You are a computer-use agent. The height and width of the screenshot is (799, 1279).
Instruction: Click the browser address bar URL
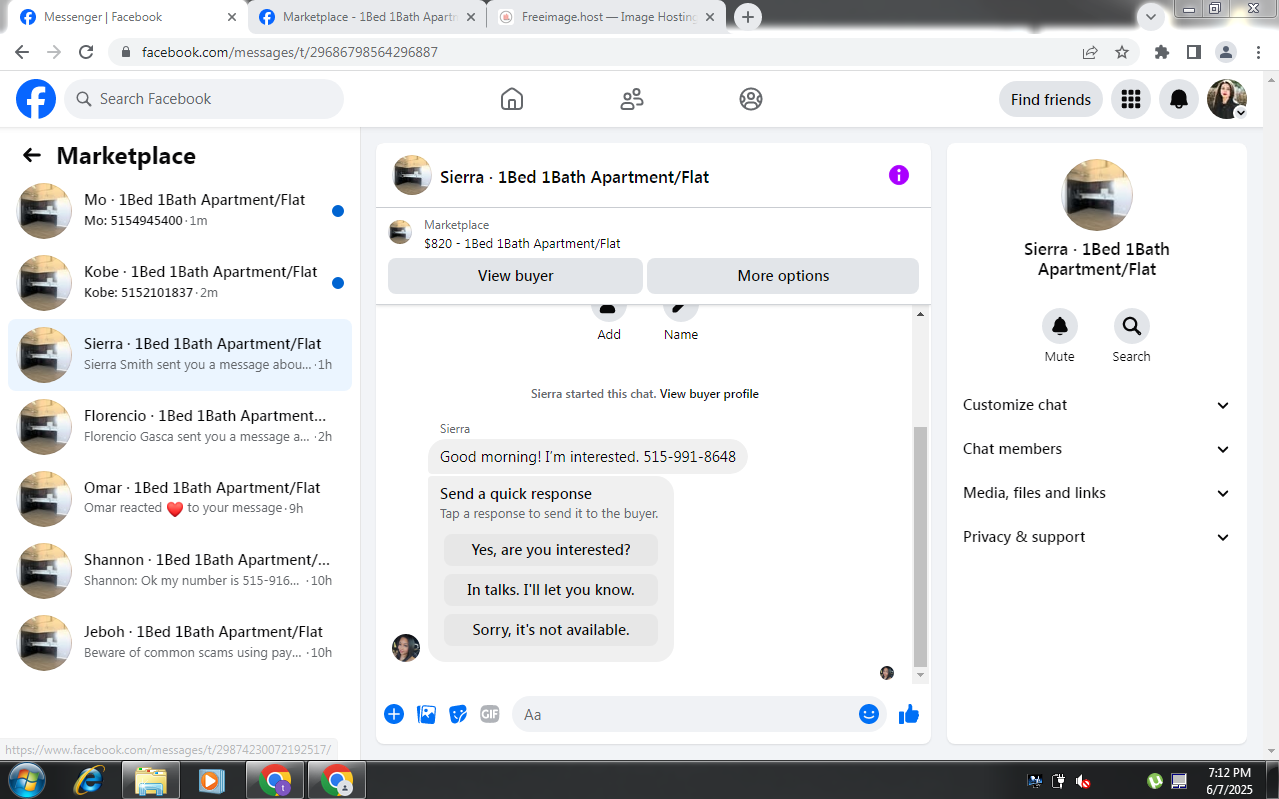click(x=290, y=52)
